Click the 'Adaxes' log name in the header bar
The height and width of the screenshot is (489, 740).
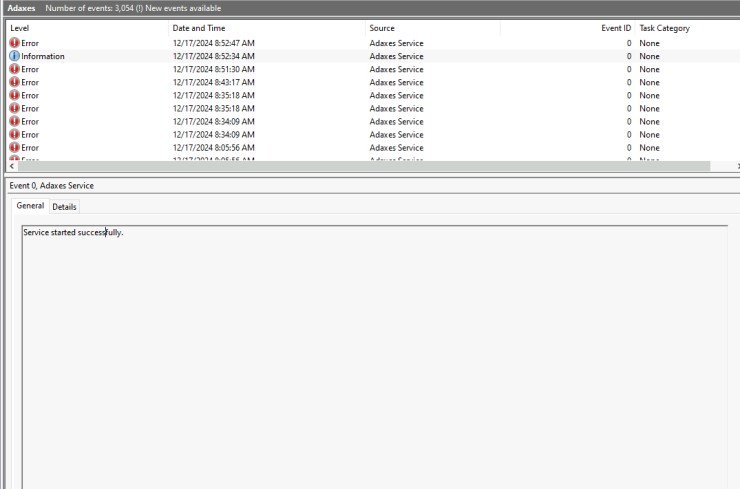click(21, 8)
